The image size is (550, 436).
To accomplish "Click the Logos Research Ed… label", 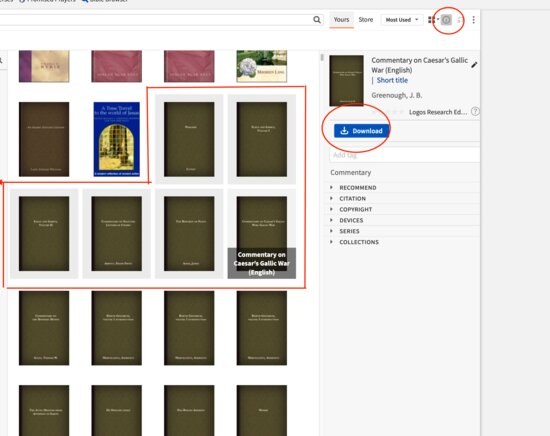I will click(438, 112).
